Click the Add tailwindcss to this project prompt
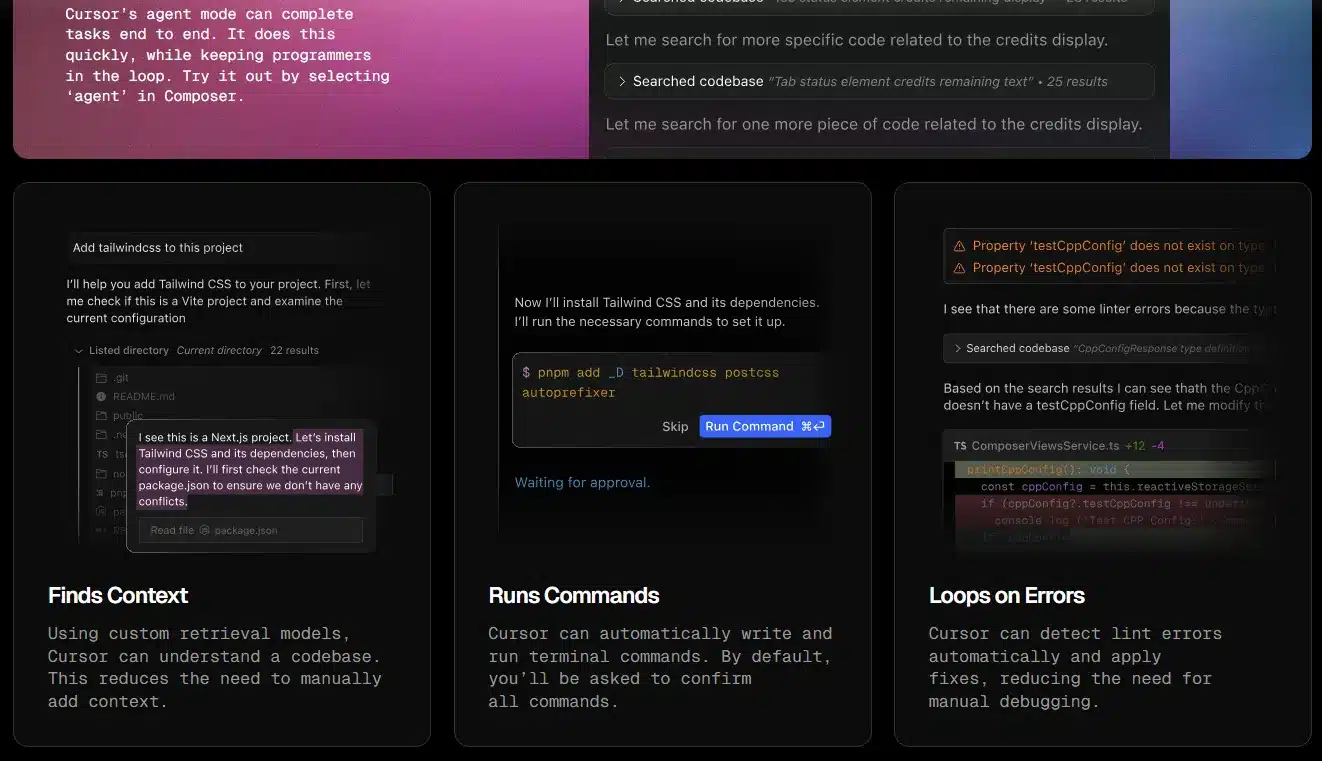 pos(158,248)
